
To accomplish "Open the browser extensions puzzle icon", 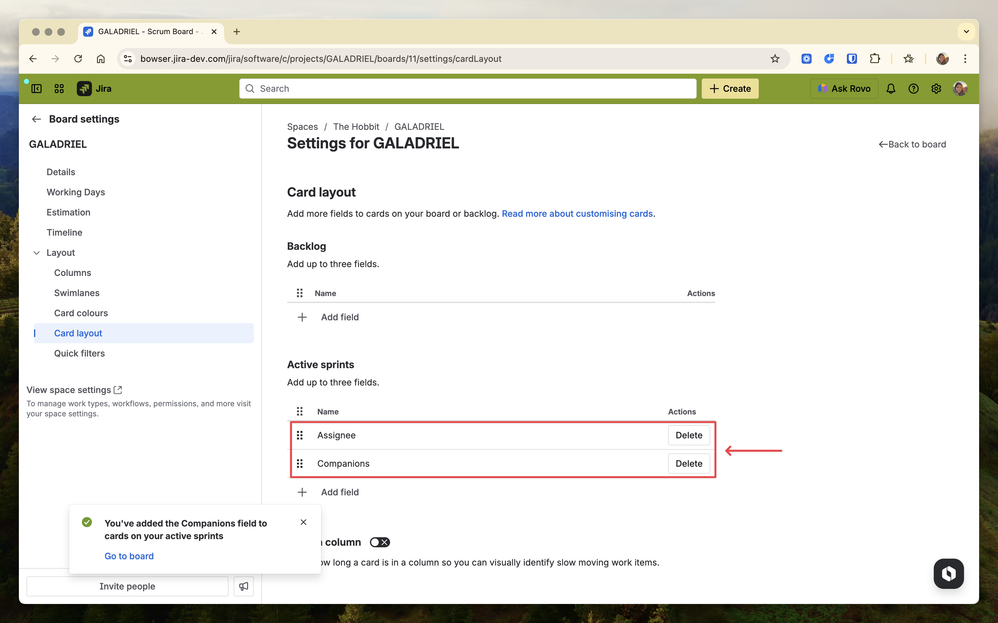I will coord(875,59).
